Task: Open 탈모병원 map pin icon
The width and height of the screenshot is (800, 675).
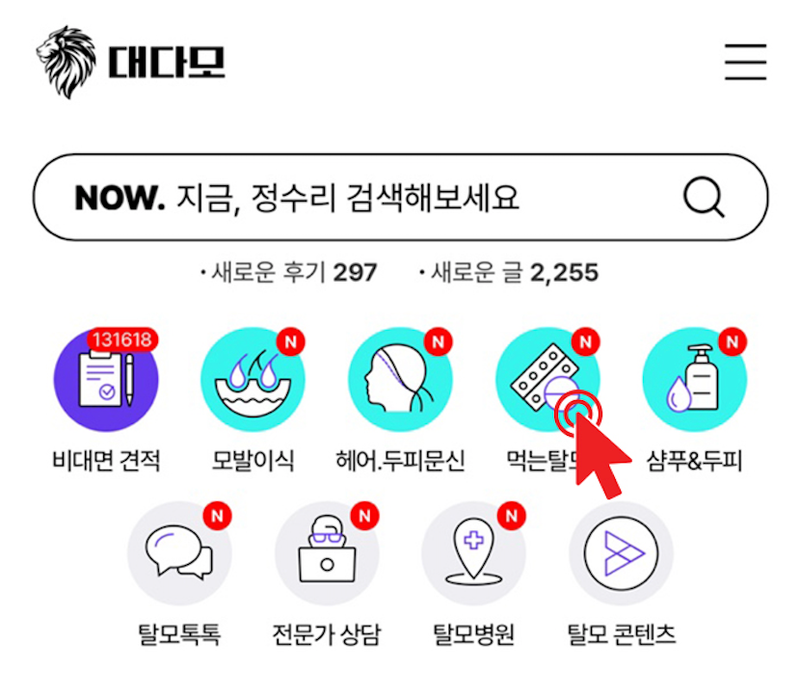Action: coord(473,553)
